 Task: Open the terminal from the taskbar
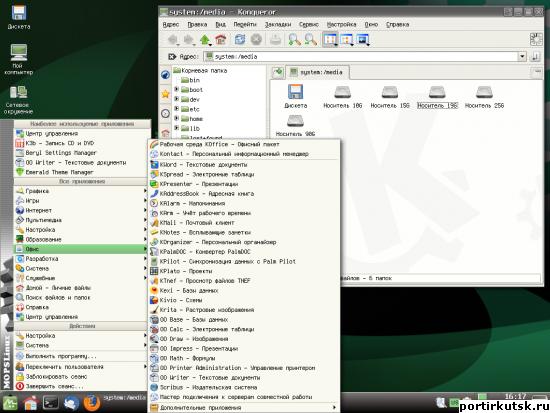coord(51,403)
